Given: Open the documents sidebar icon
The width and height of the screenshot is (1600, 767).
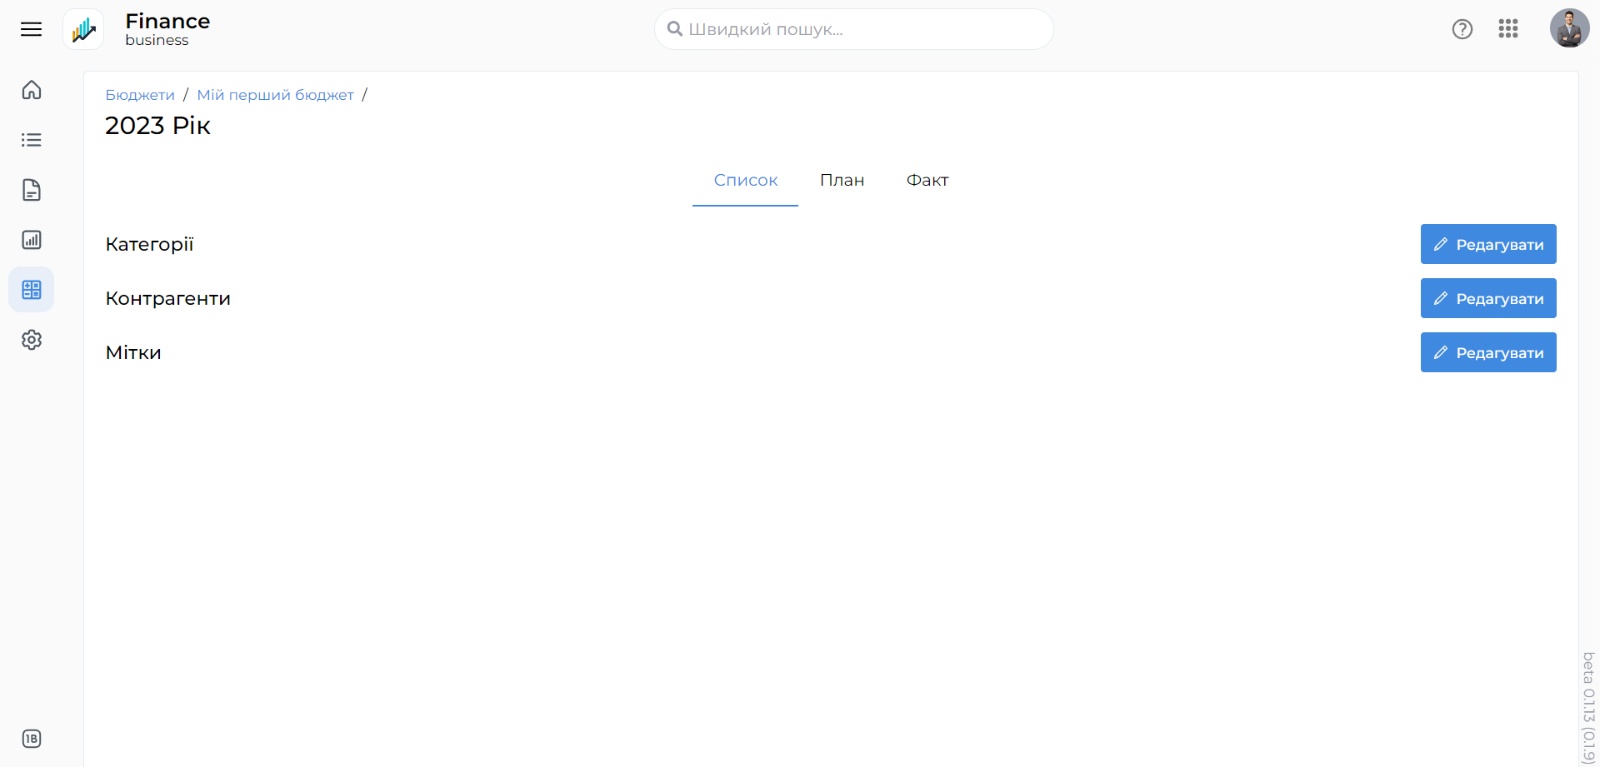Looking at the screenshot, I should [x=31, y=190].
